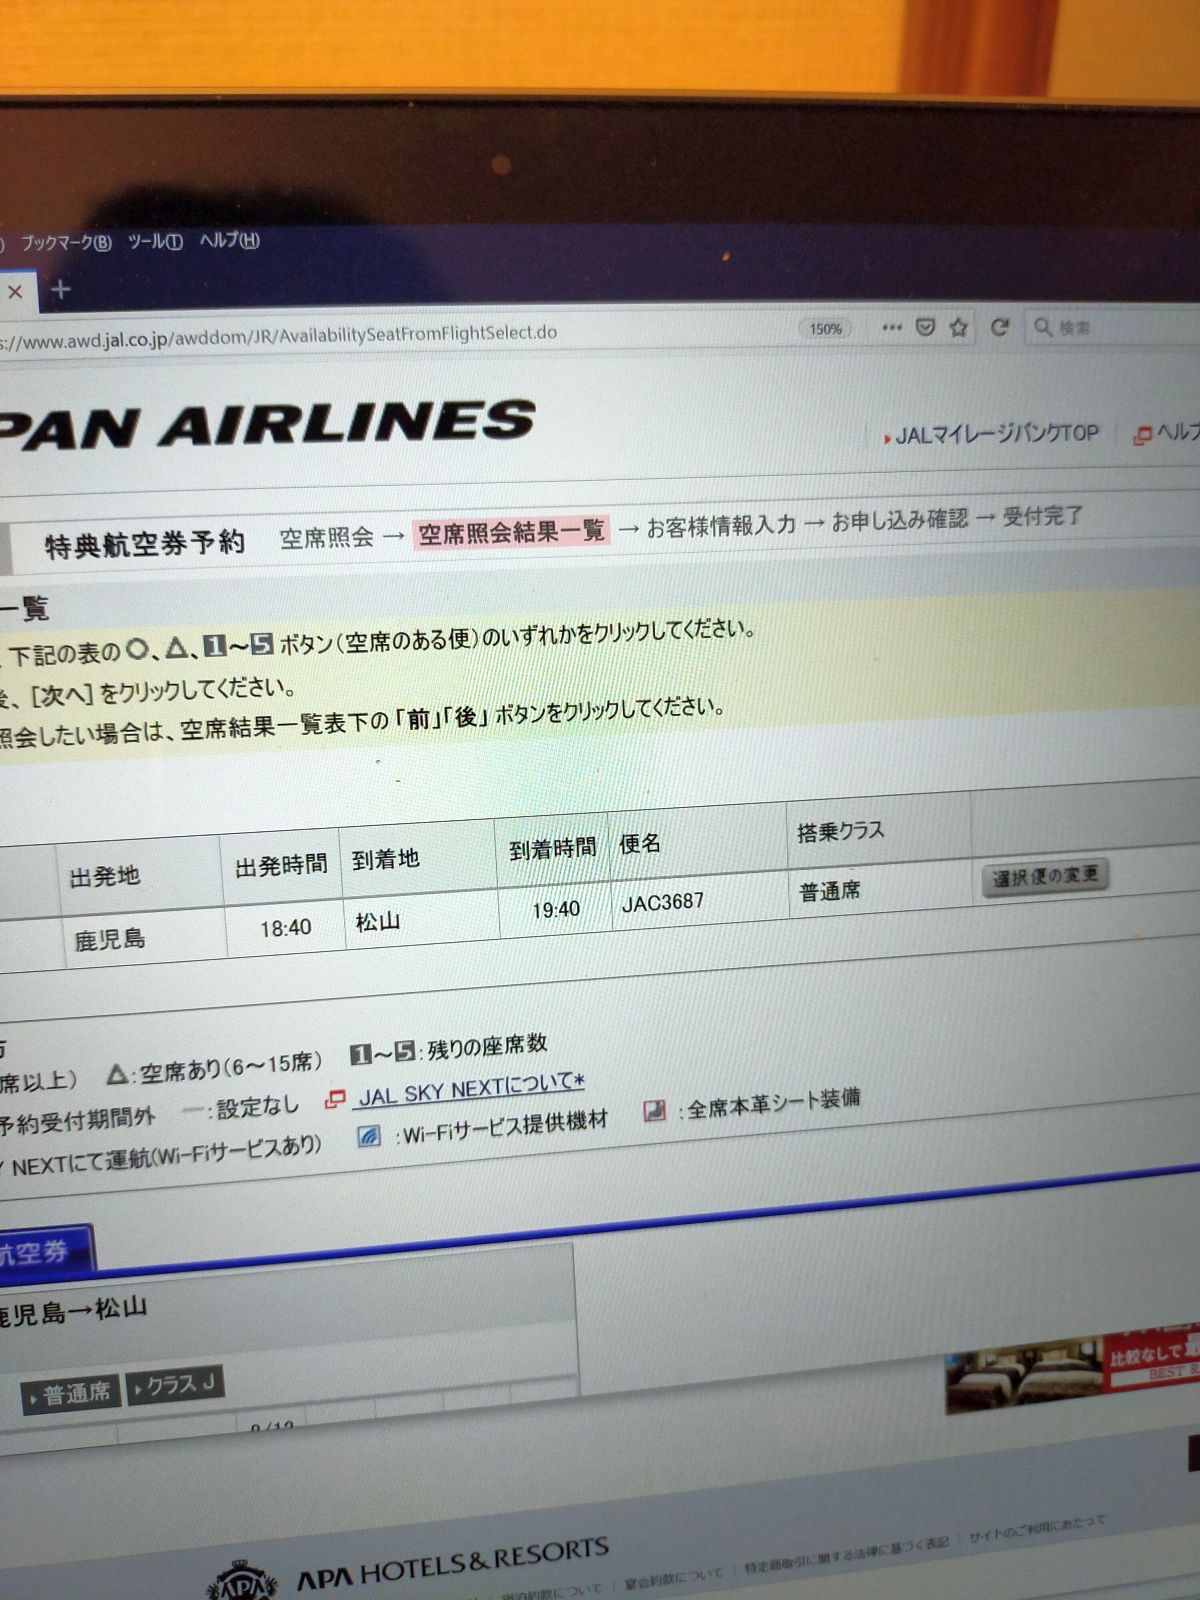The height and width of the screenshot is (1600, 1200).
Task: Click the external-link icon before JAL SKY NEXT
Action: coord(336,1100)
